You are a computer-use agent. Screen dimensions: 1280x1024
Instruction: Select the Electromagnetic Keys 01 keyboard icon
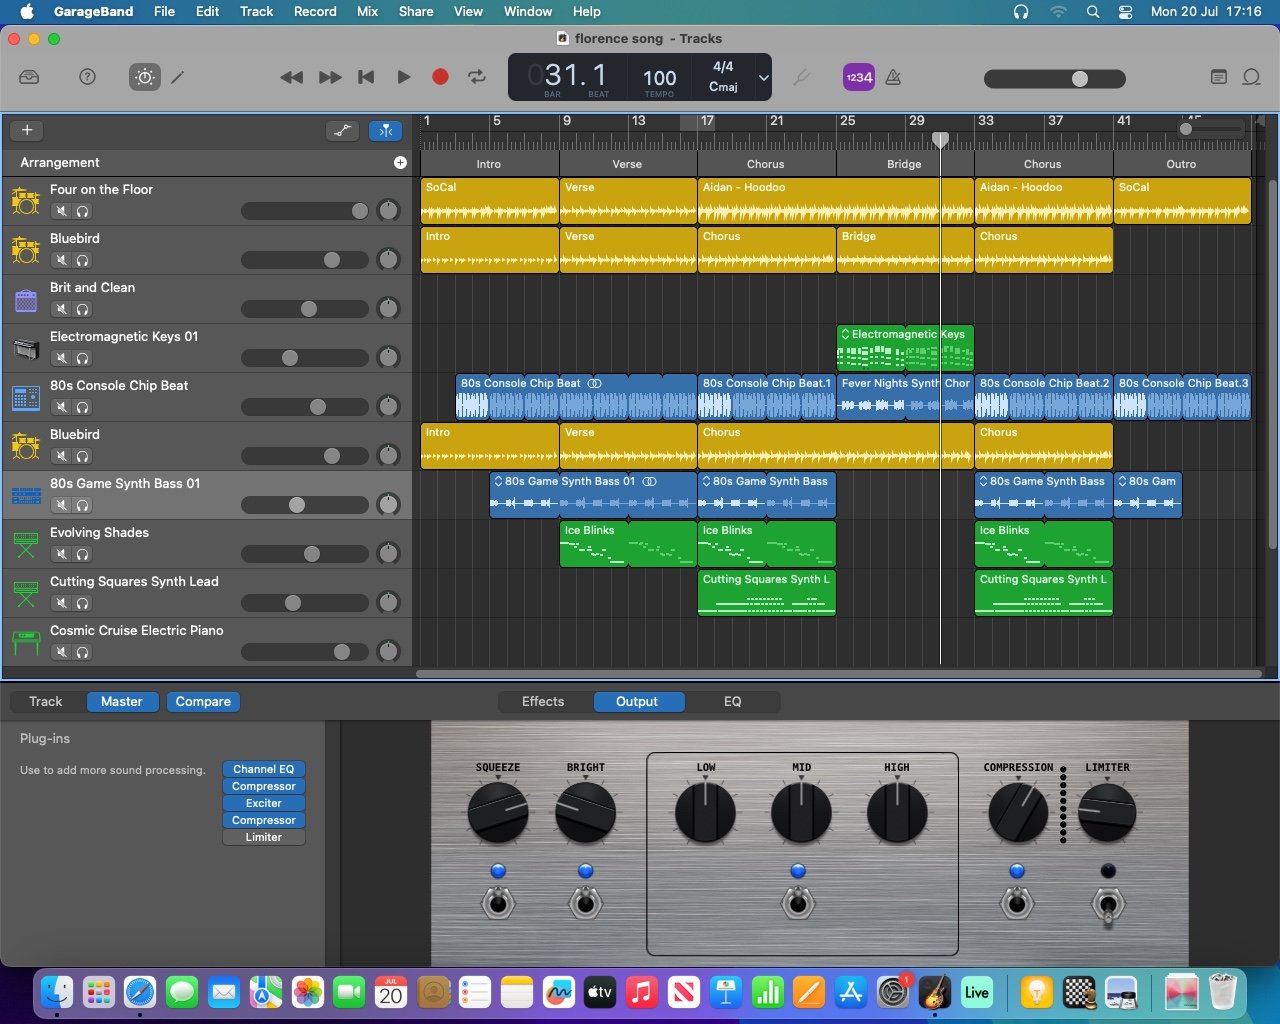[x=26, y=348]
